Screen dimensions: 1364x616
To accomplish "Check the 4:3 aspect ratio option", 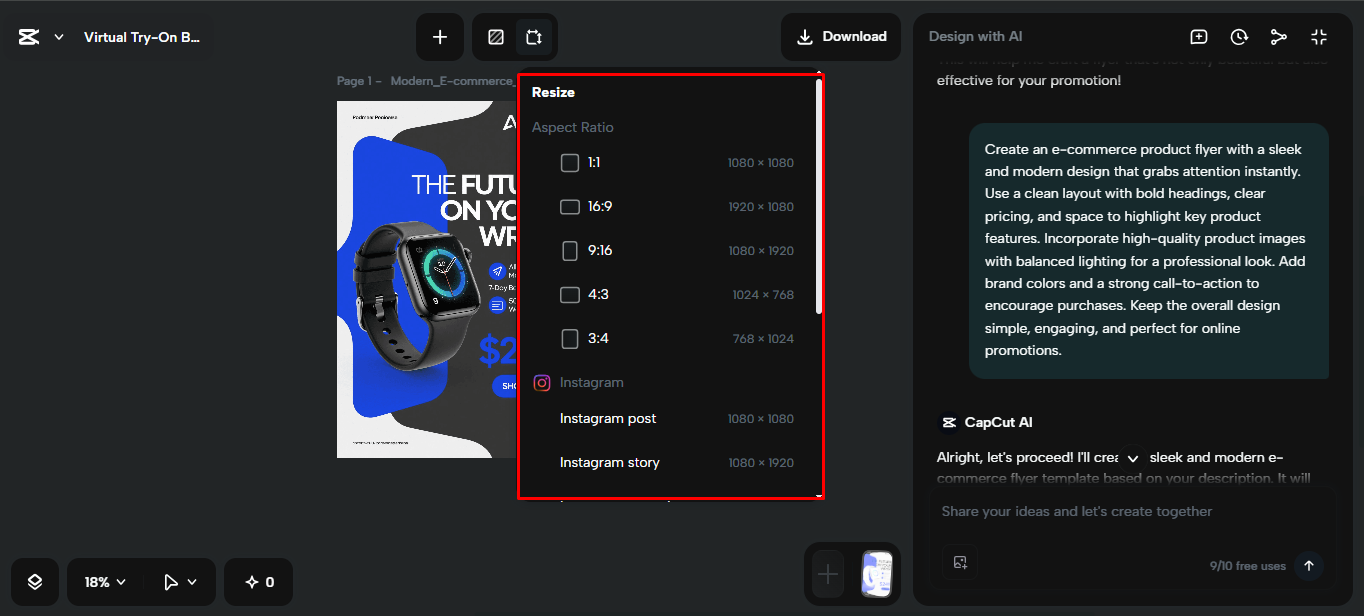I will pos(570,294).
